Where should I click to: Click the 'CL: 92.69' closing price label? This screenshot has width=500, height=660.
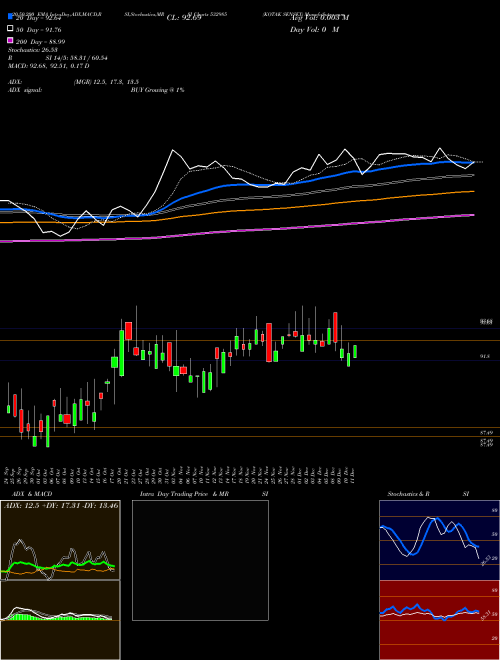coord(184,18)
